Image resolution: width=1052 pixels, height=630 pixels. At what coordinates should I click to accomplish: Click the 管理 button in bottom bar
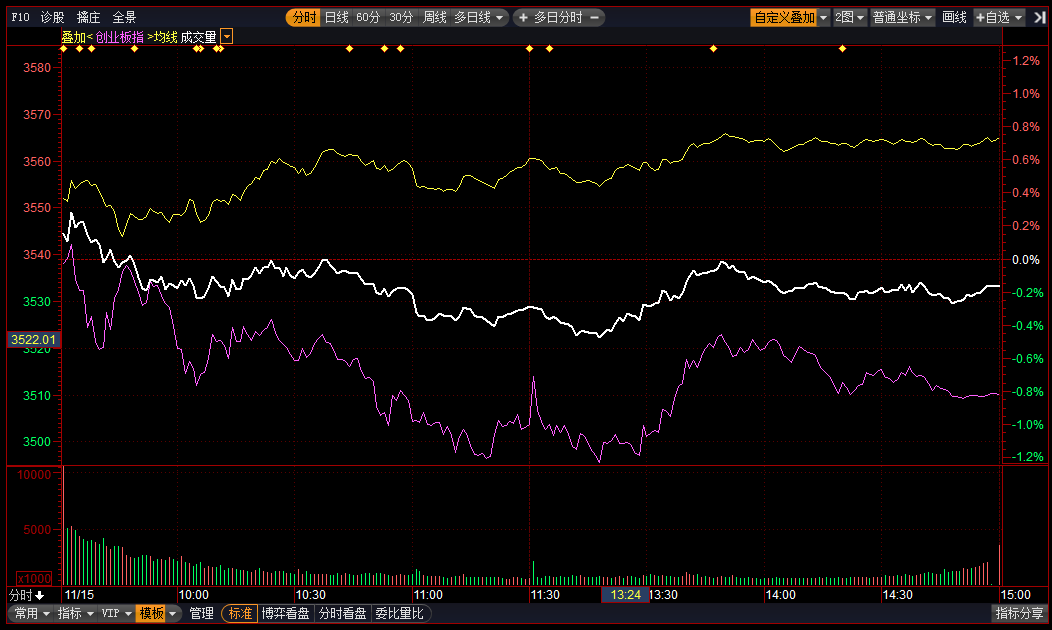(x=201, y=613)
